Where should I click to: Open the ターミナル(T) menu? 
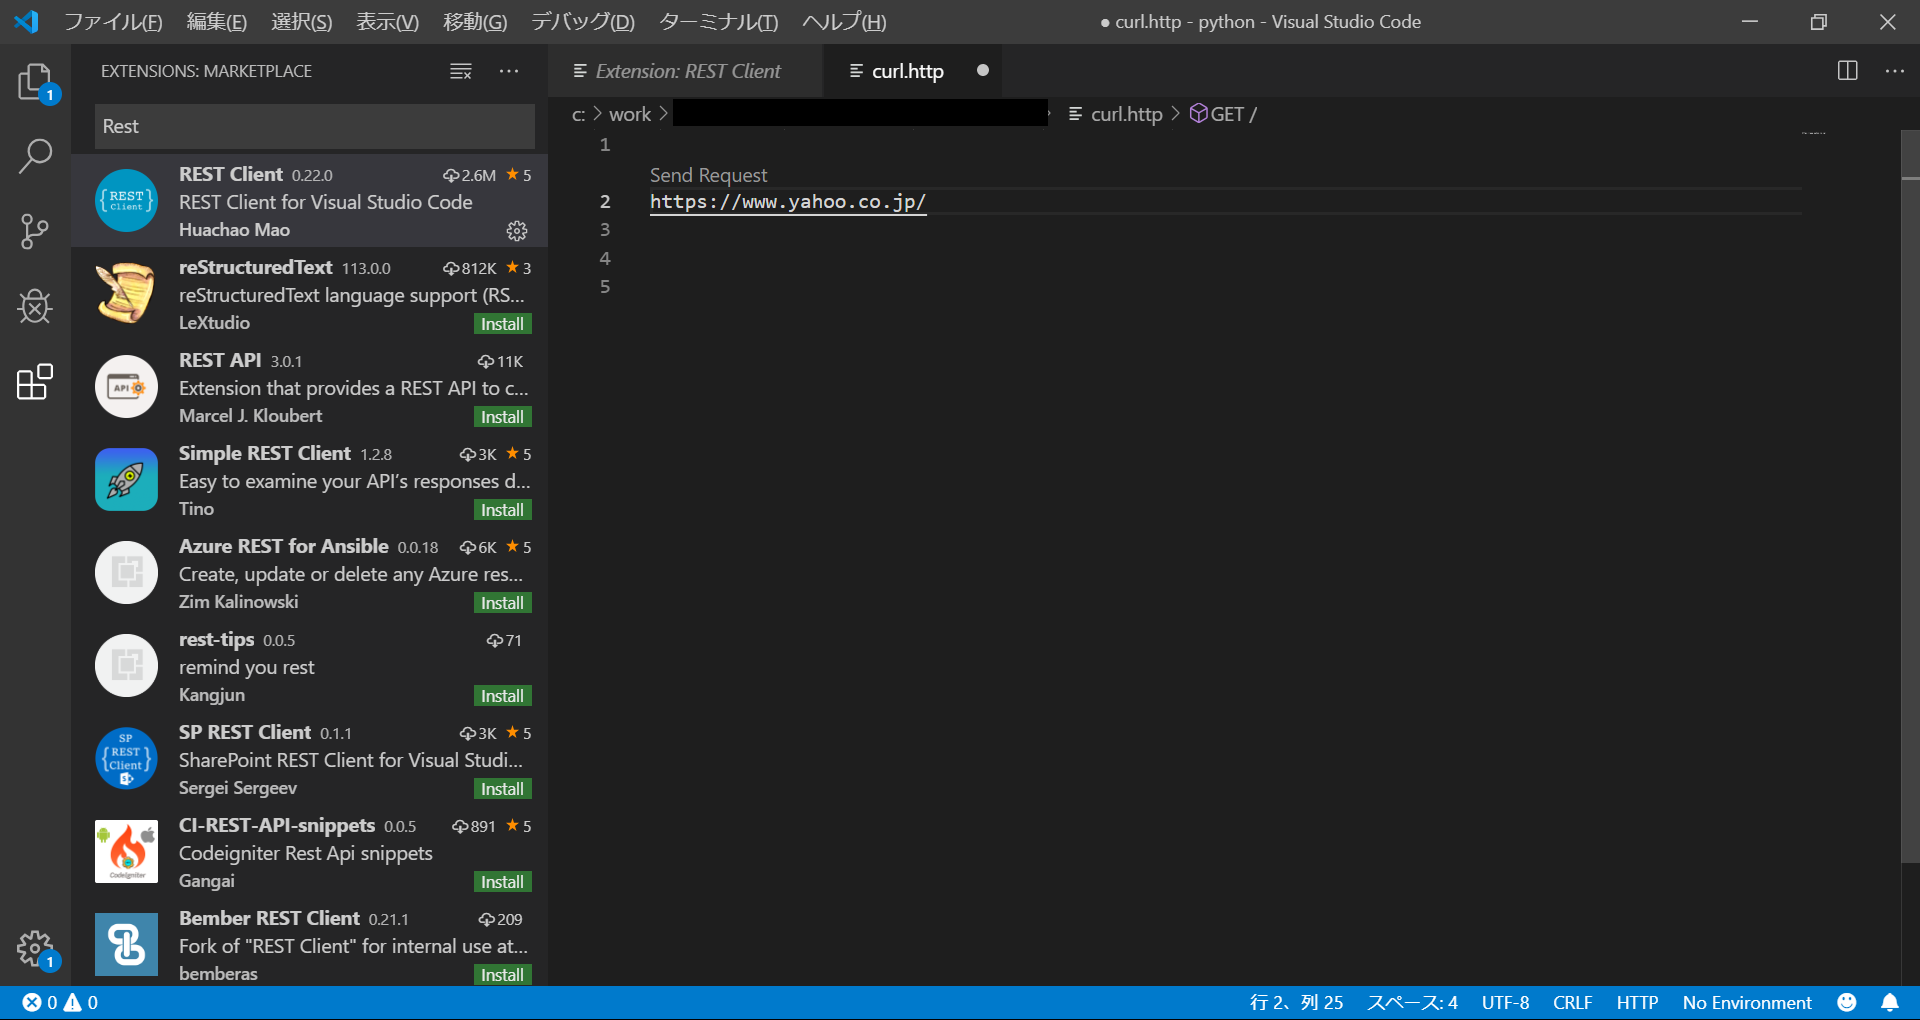click(719, 22)
